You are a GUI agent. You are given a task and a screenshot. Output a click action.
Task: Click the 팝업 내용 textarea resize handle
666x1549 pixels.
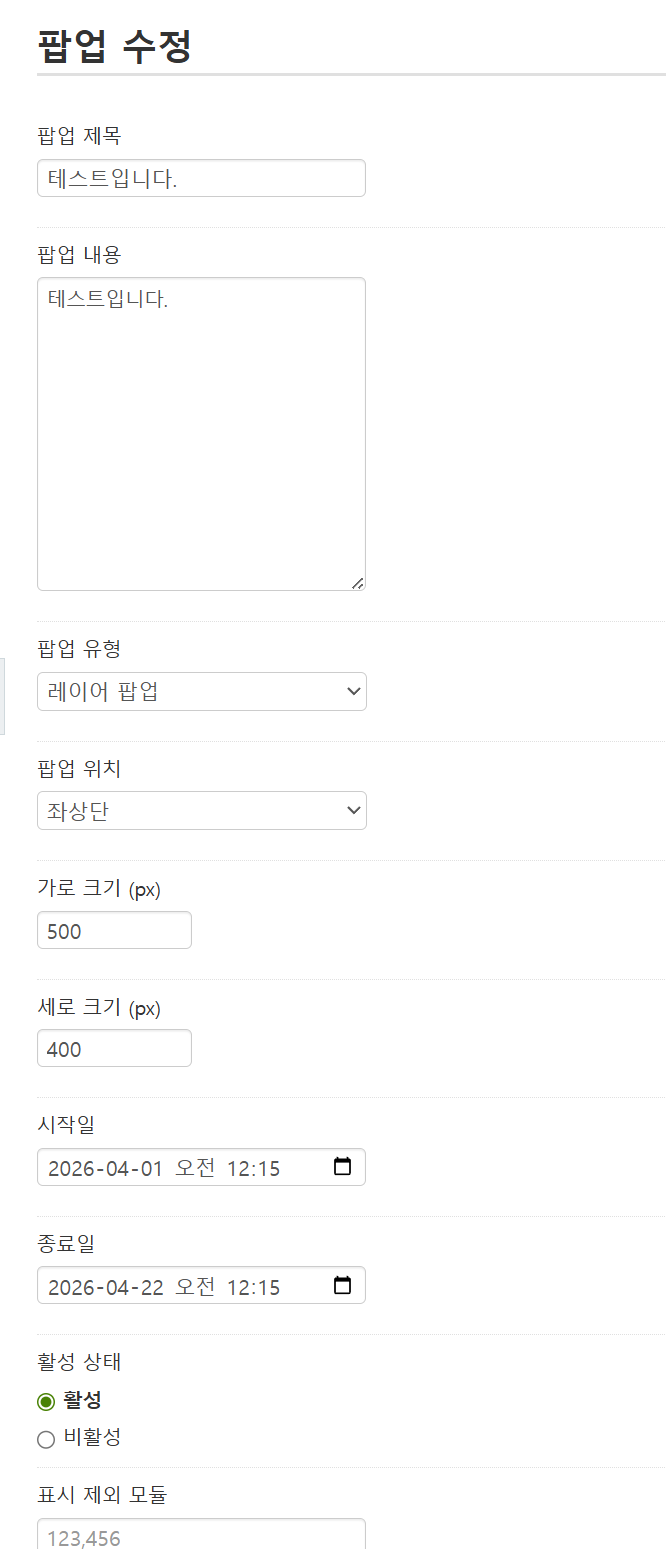coord(358,583)
